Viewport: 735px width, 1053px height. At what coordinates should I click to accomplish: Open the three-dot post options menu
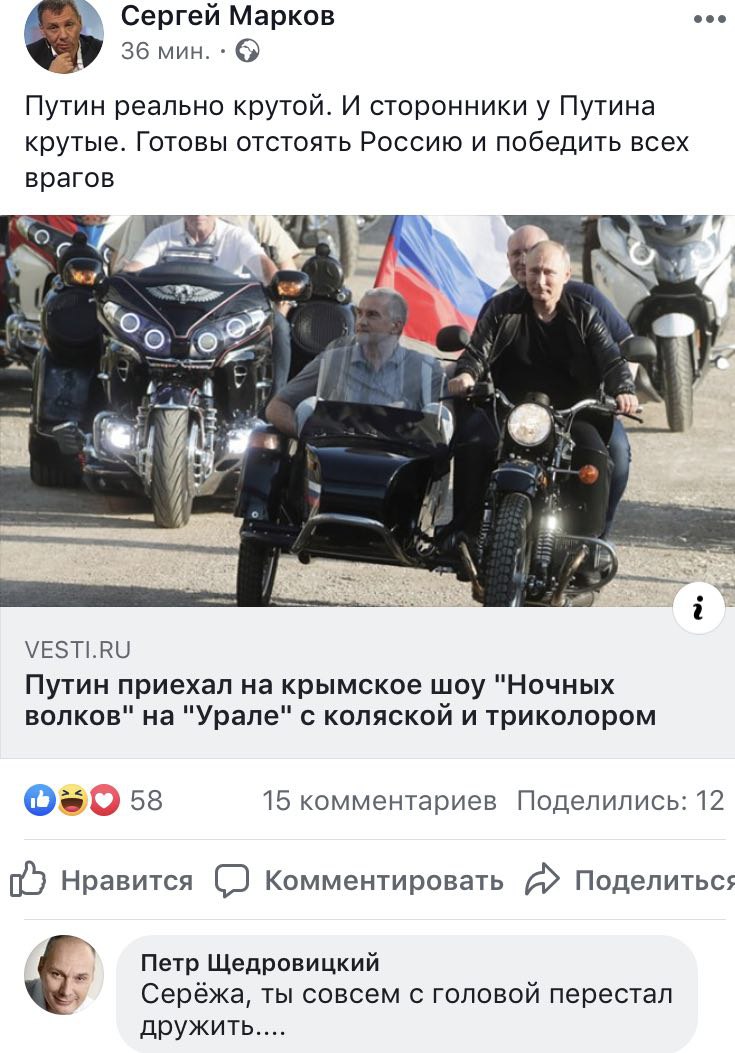[x=709, y=19]
